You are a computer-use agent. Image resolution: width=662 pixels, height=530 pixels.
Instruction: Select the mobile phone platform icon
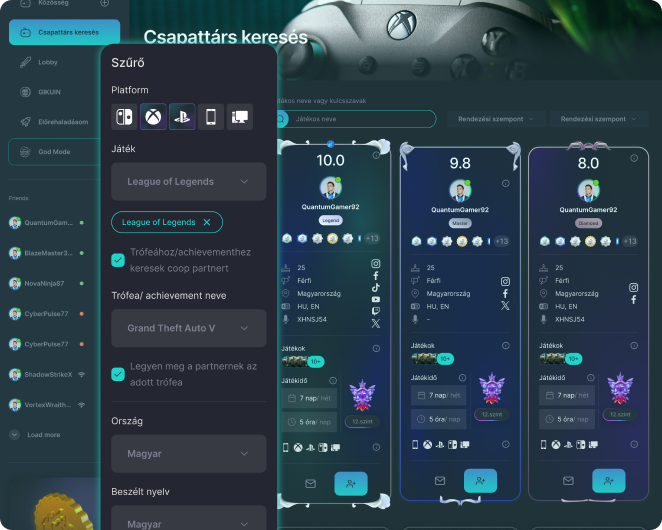click(211, 117)
